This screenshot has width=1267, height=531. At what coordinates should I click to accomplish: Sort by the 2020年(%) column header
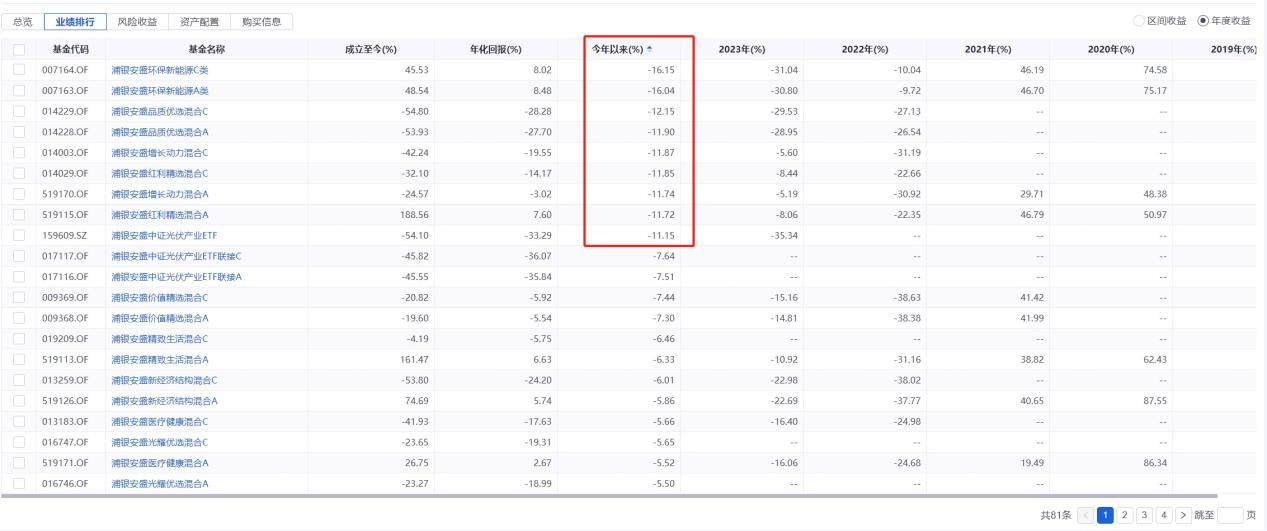click(1111, 49)
